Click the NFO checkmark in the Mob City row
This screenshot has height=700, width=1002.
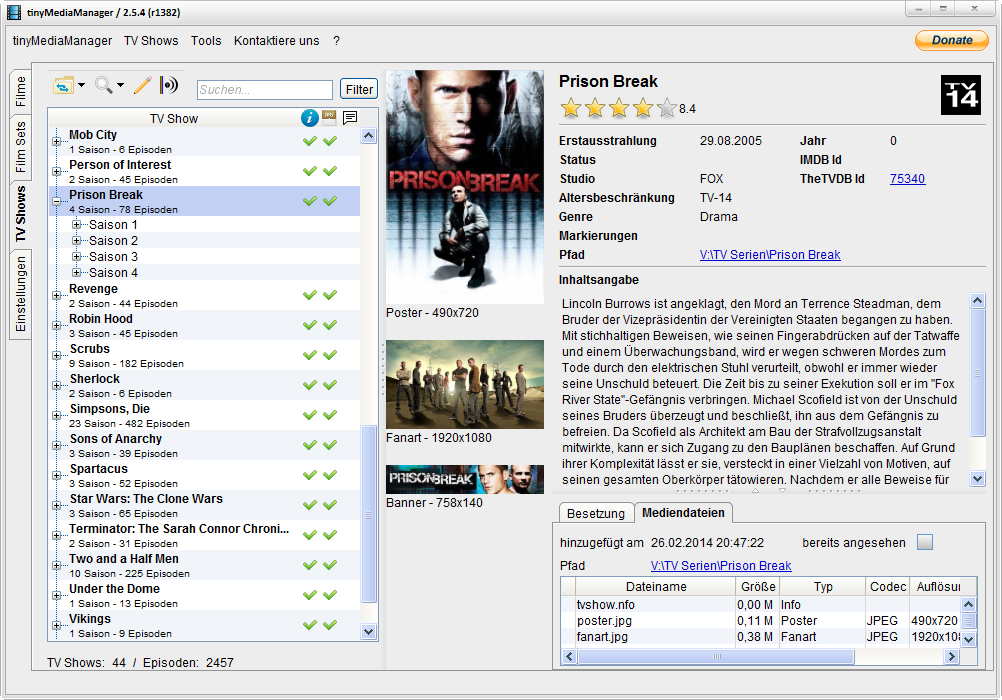pos(310,141)
